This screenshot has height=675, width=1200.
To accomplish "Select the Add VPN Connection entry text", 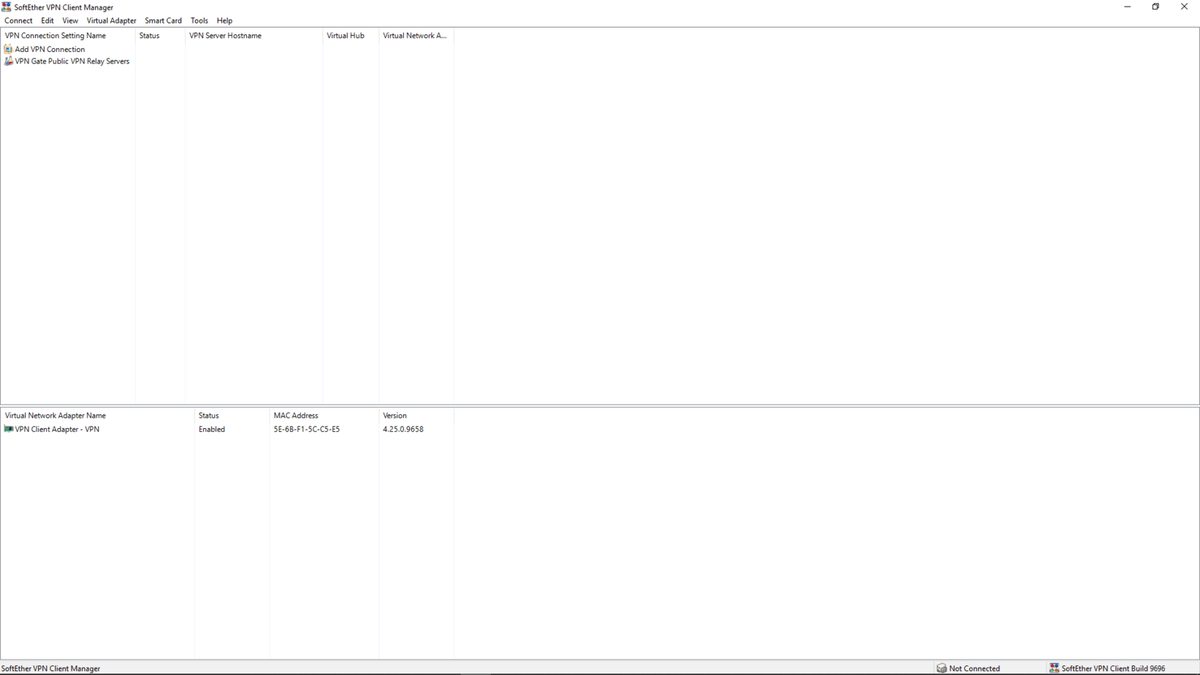I will (50, 49).
